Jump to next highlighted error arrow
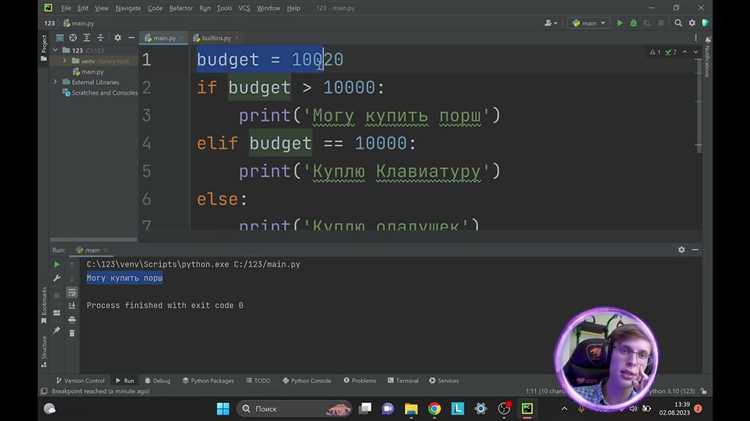This screenshot has width=750, height=421. (x=695, y=52)
